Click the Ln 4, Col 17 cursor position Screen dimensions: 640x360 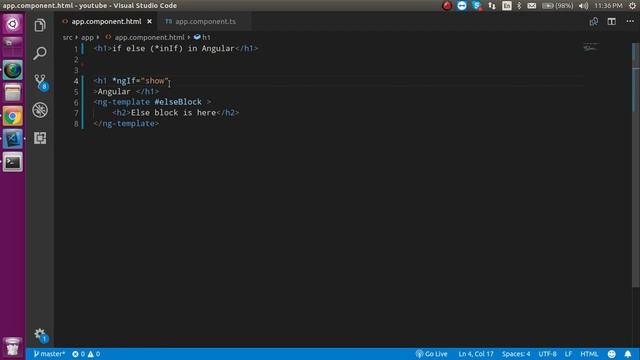(x=476, y=354)
